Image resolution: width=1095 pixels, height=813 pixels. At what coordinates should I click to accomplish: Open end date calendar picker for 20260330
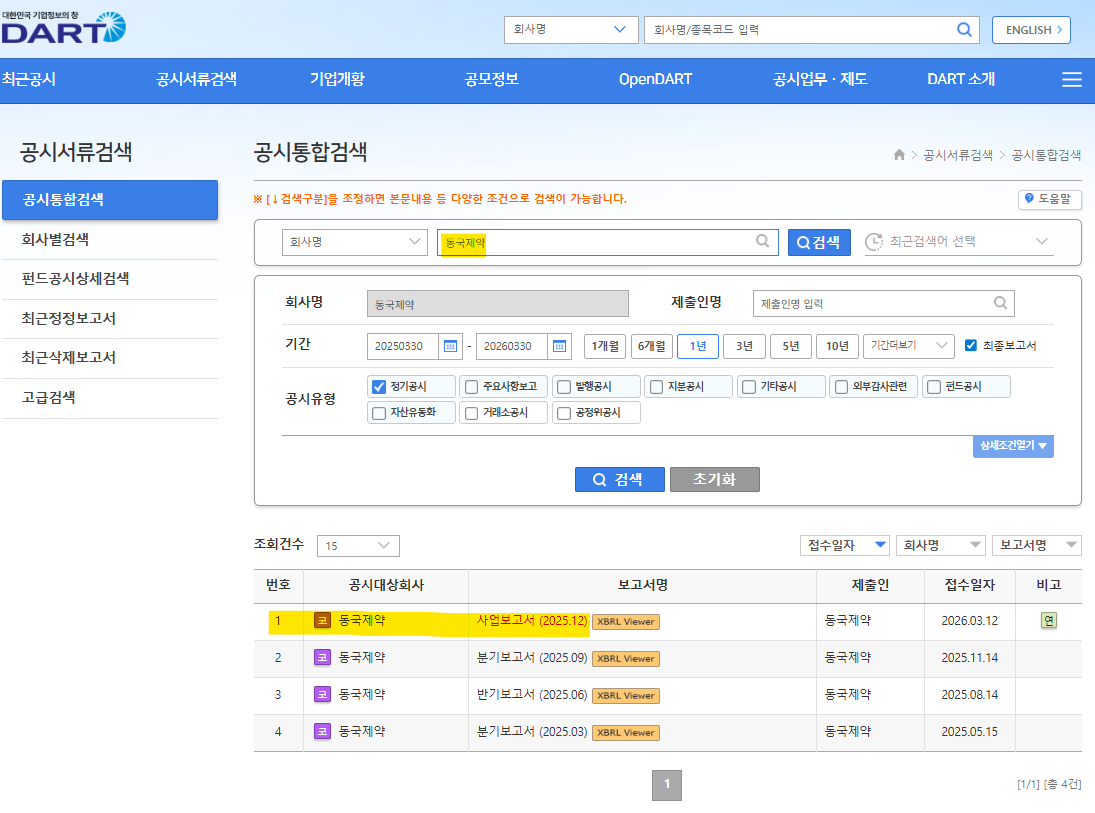[559, 346]
